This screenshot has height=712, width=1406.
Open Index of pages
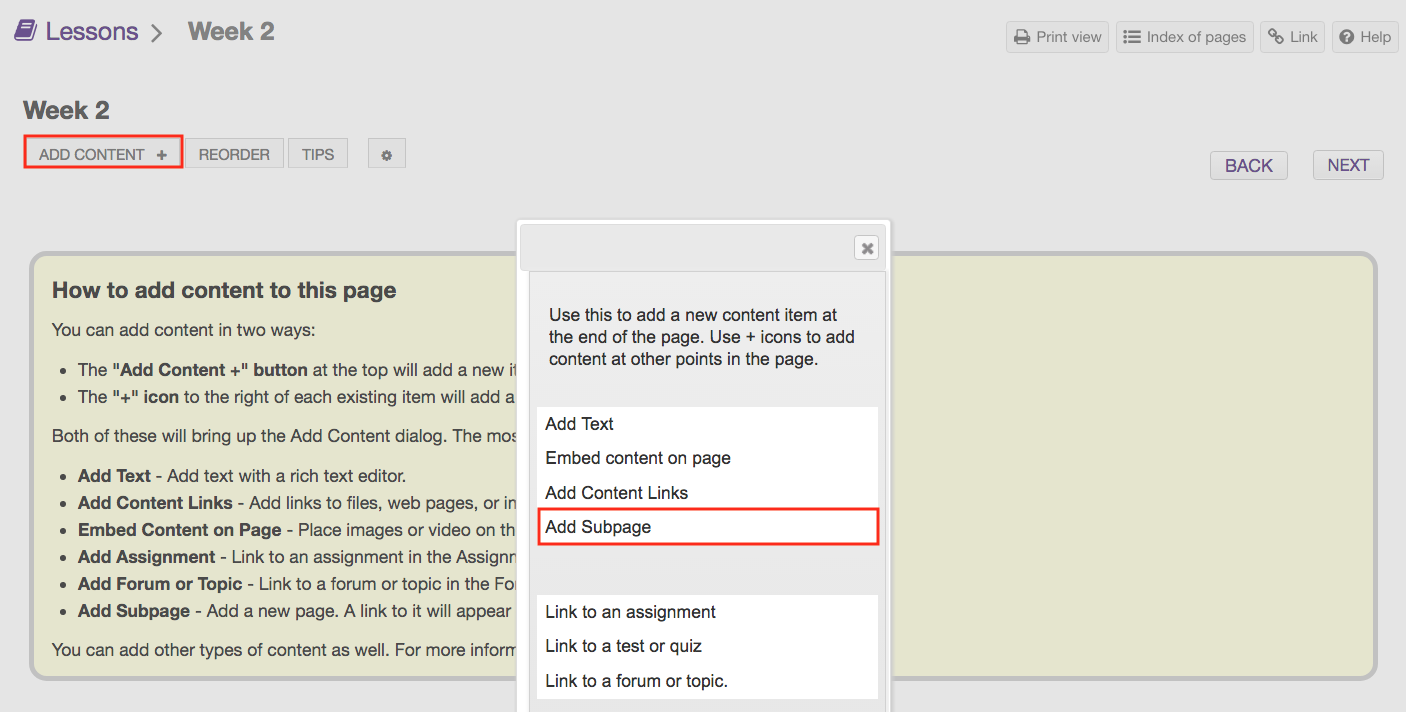1184,37
